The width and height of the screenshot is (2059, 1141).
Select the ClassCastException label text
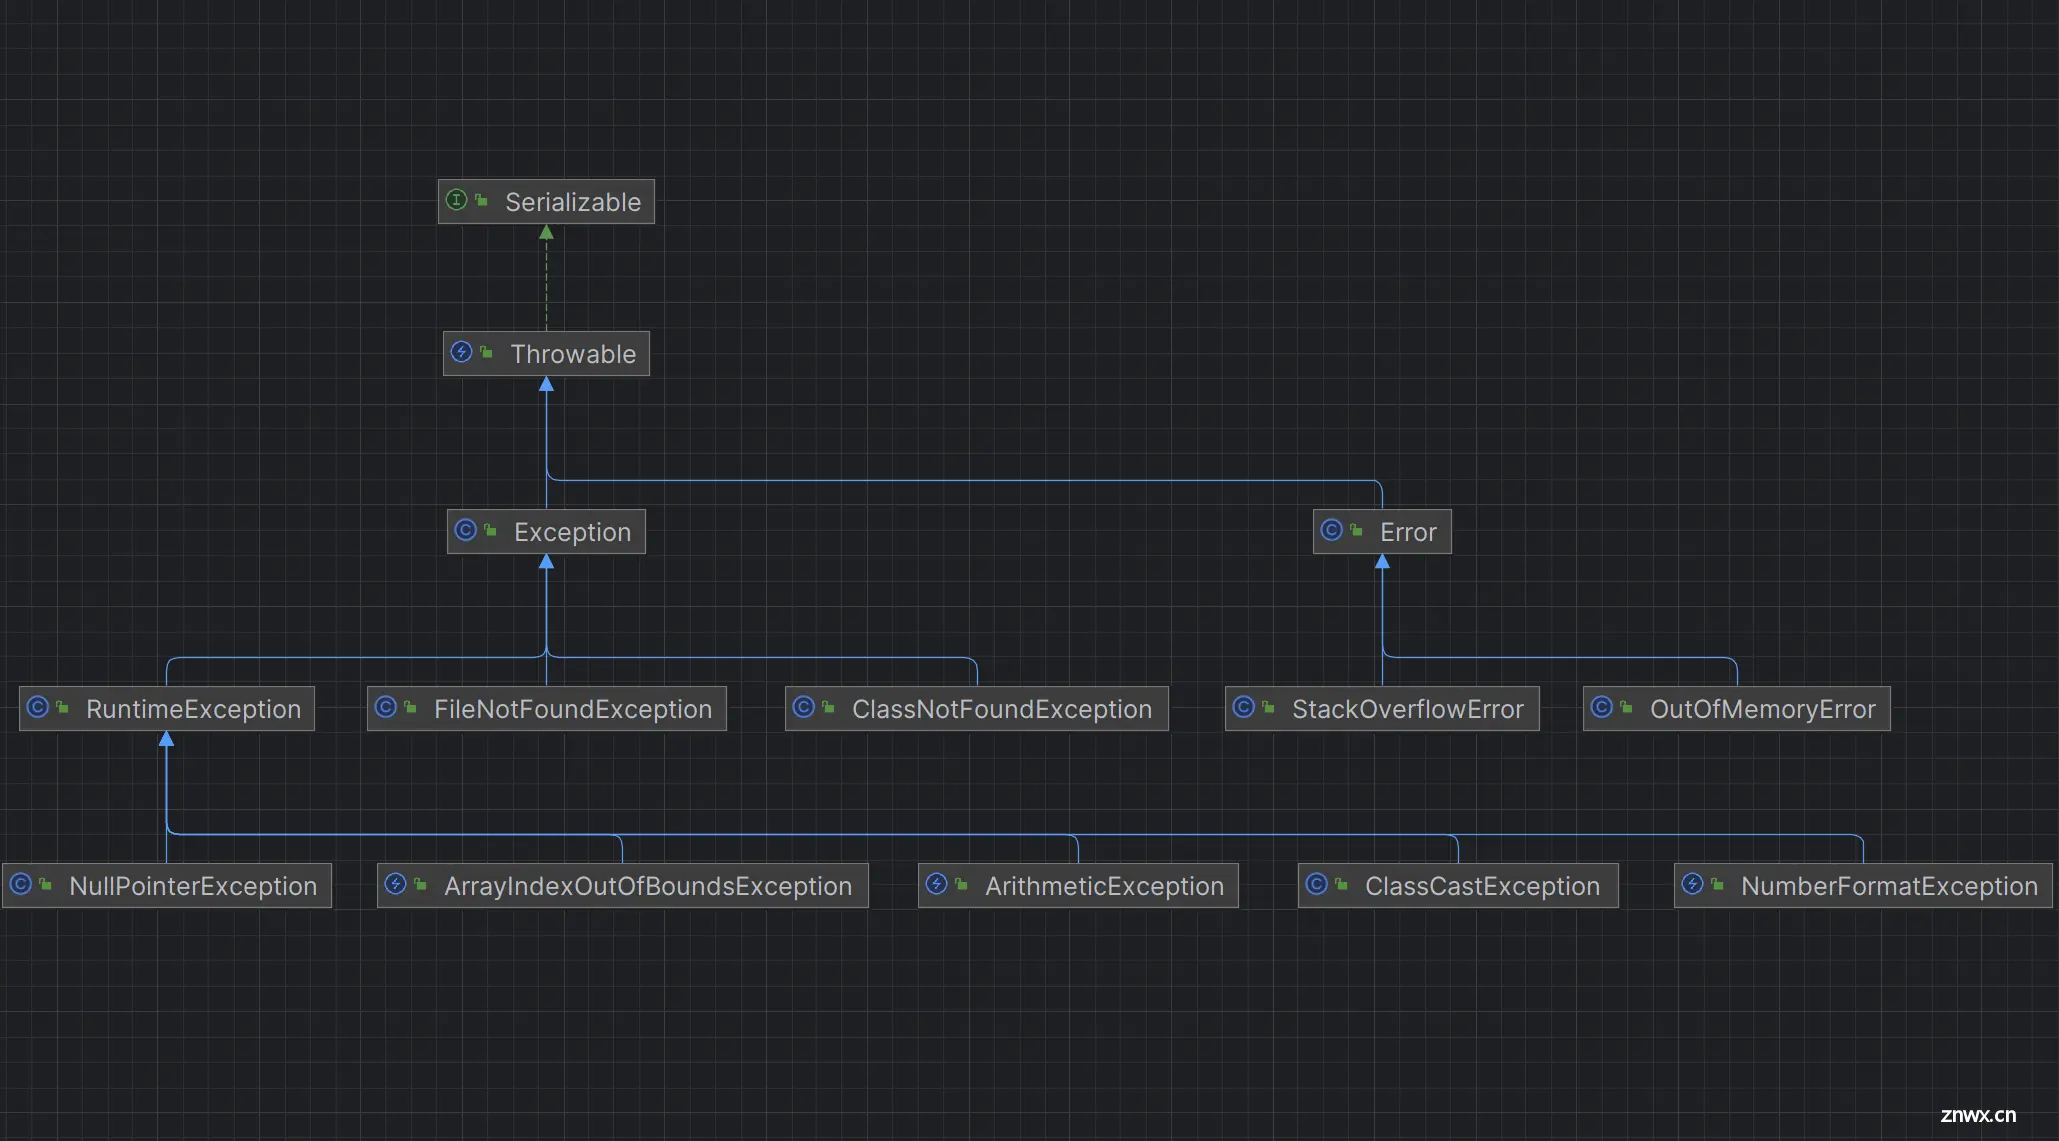coord(1483,886)
